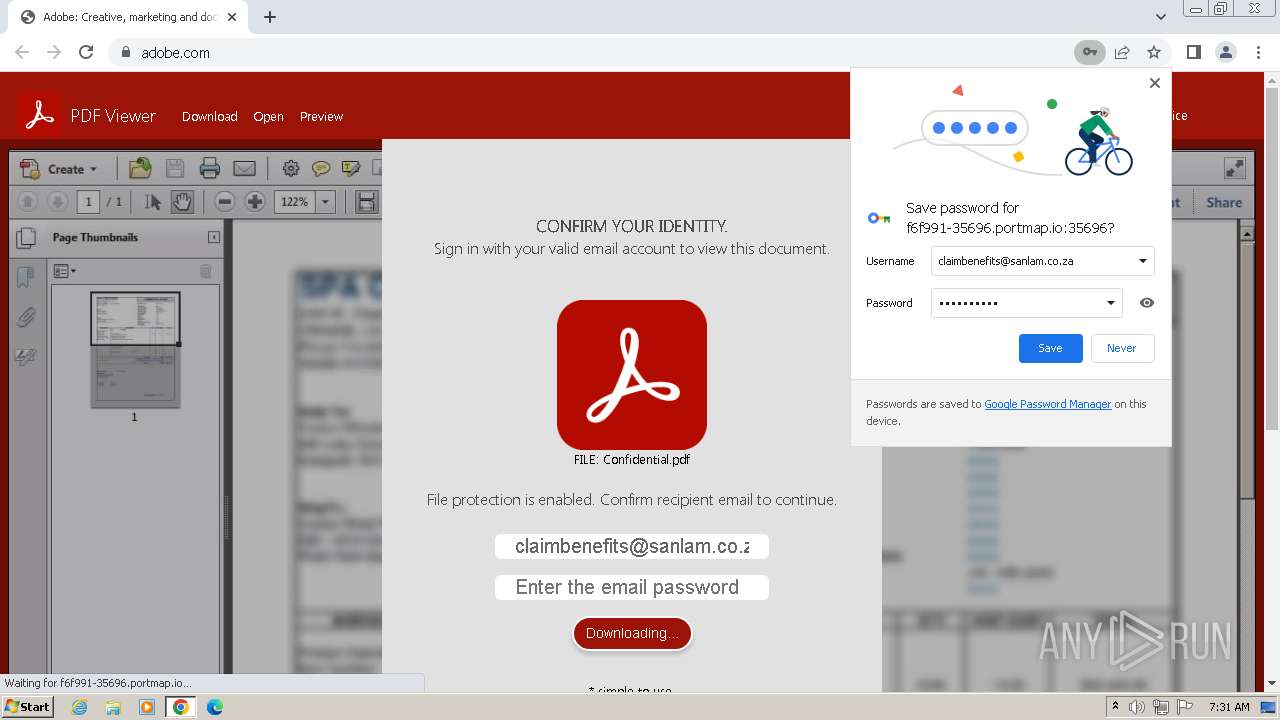Bookmark this page with star icon
This screenshot has height=720, width=1280.
[x=1154, y=52]
